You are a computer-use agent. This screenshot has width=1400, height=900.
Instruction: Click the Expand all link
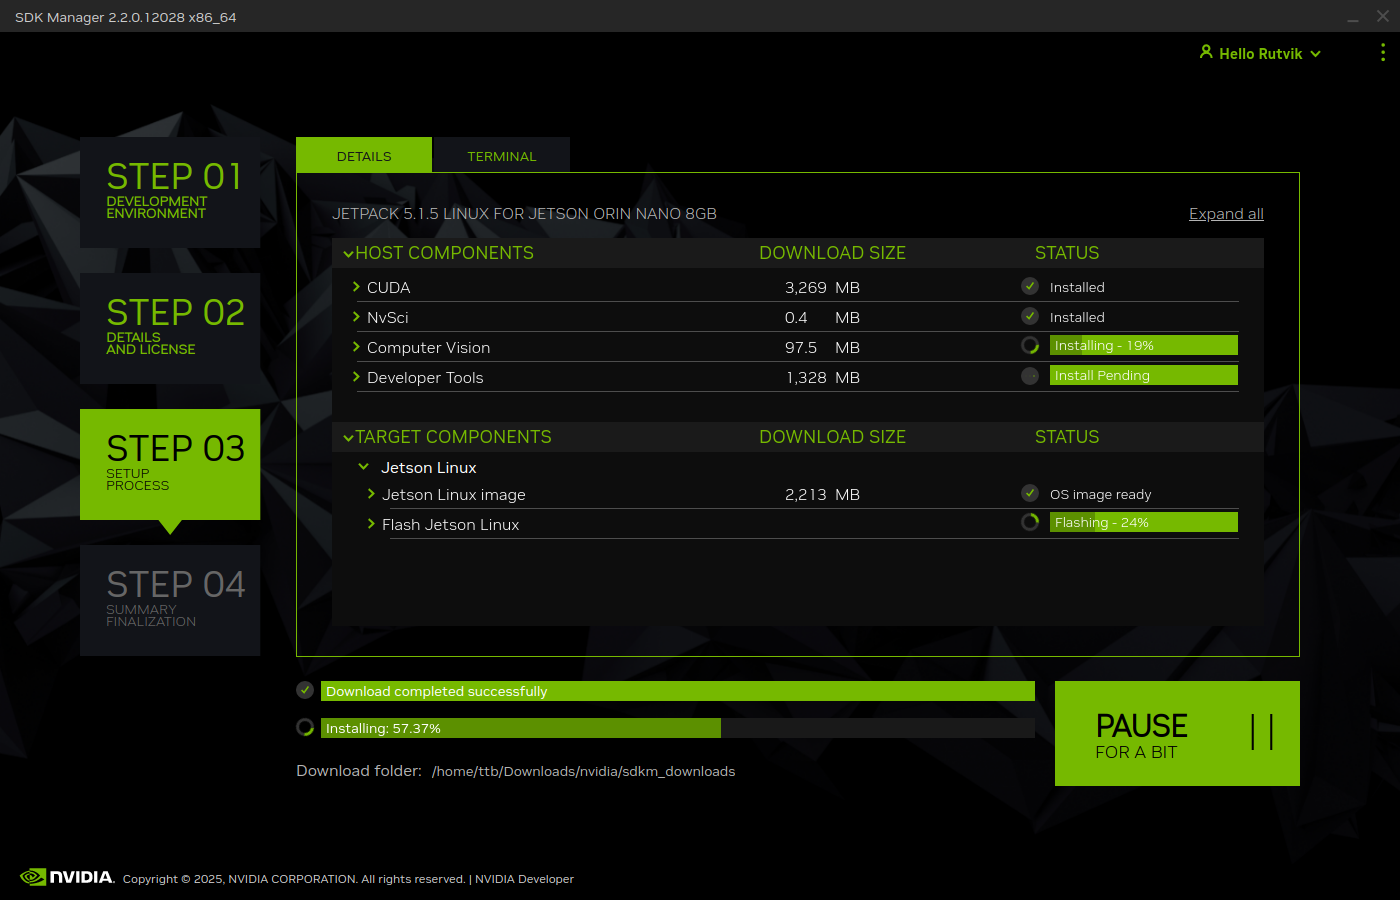(1226, 214)
